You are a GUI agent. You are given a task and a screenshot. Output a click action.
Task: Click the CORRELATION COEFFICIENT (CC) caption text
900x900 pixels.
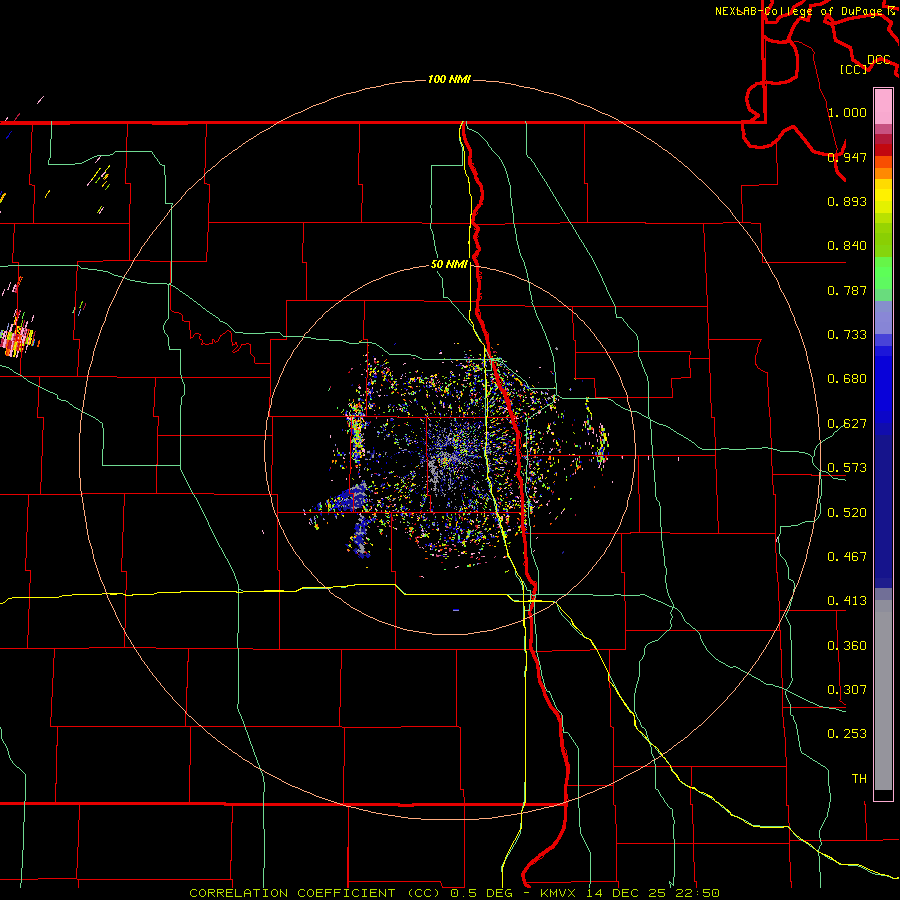[x=315, y=893]
